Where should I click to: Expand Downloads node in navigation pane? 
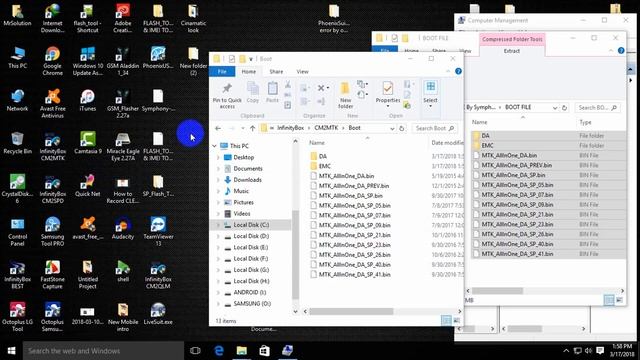218,180
